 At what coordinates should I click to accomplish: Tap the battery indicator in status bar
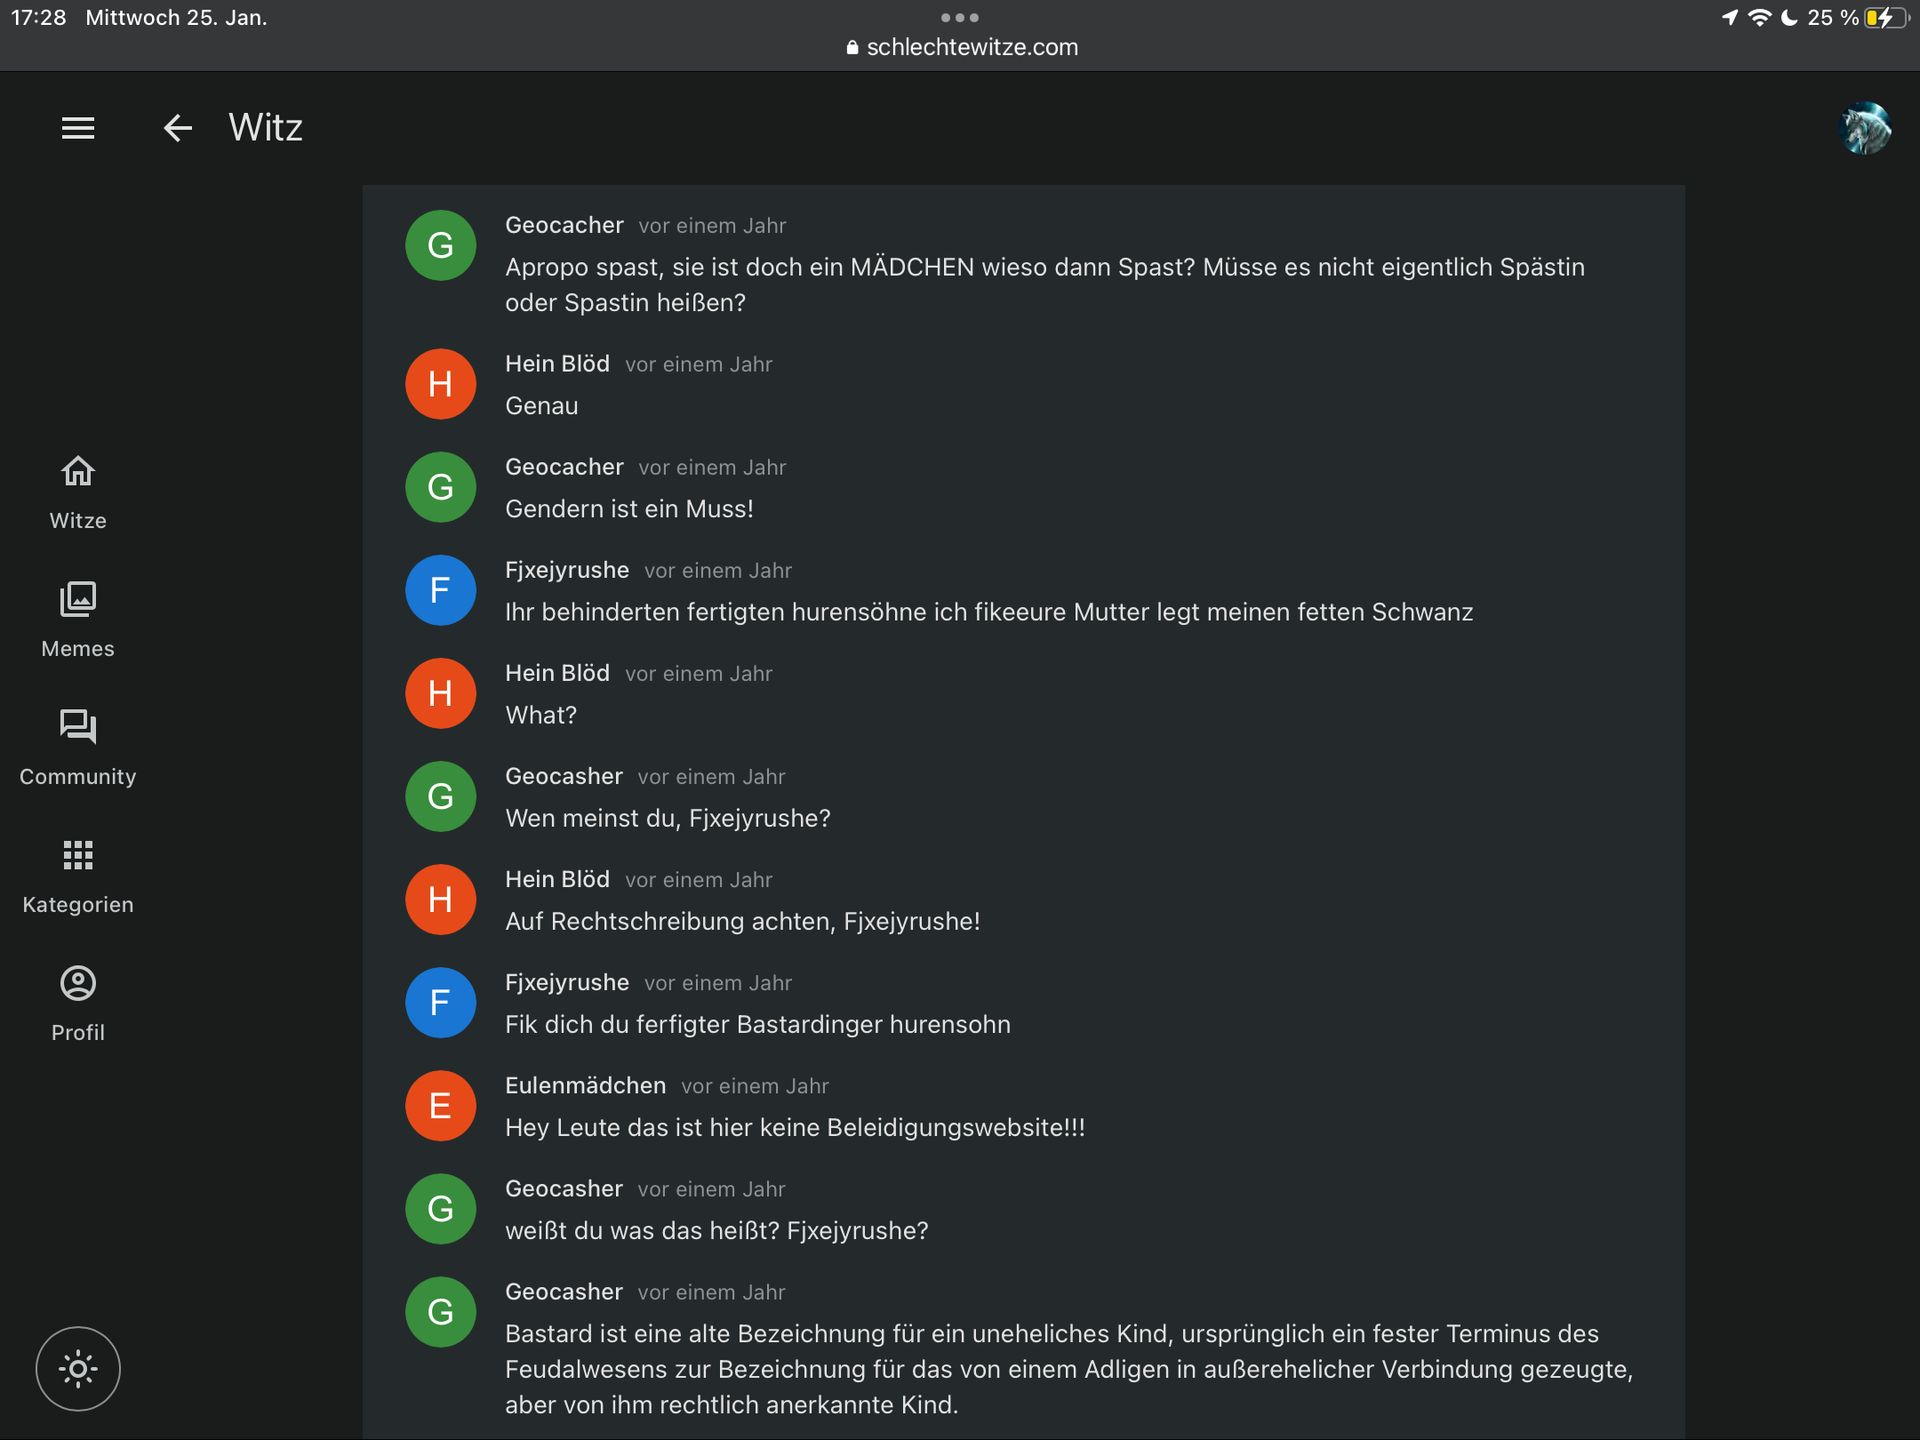click(x=1885, y=18)
